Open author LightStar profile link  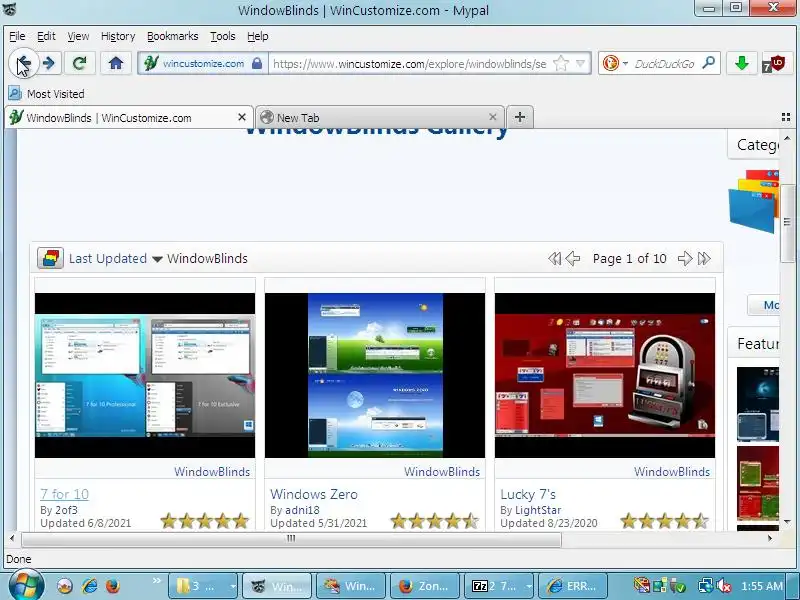(538, 510)
